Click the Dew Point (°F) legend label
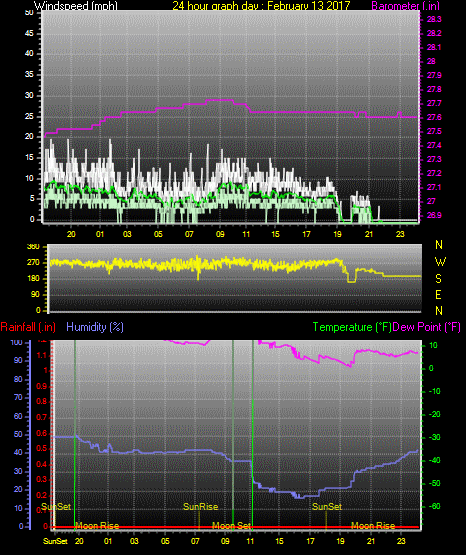Image resolution: width=466 pixels, height=555 pixels. 426,327
